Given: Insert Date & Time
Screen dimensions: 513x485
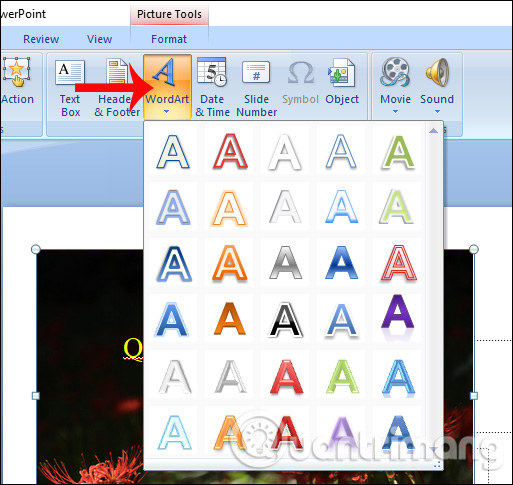Looking at the screenshot, I should [x=212, y=87].
